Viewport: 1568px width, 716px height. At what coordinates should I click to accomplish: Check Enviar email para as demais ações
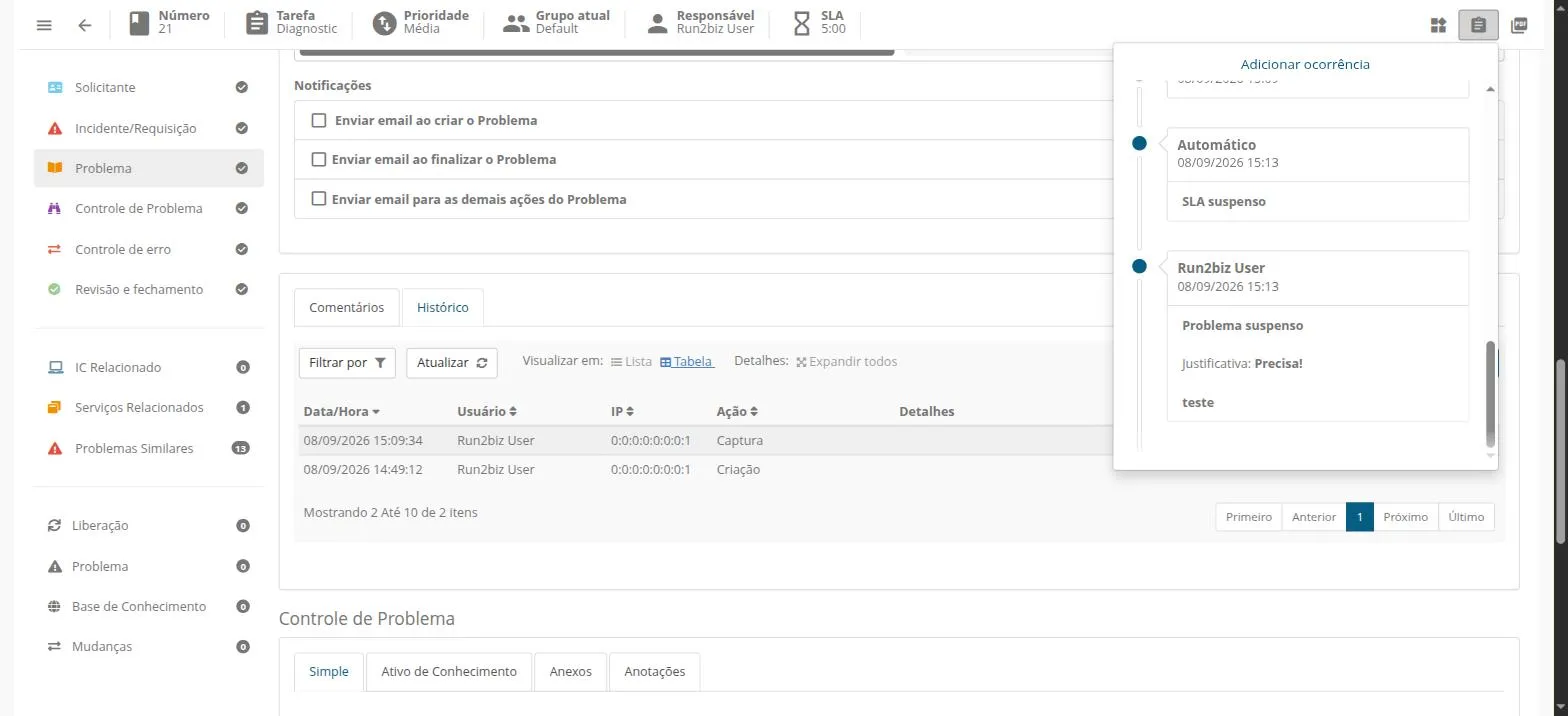319,199
